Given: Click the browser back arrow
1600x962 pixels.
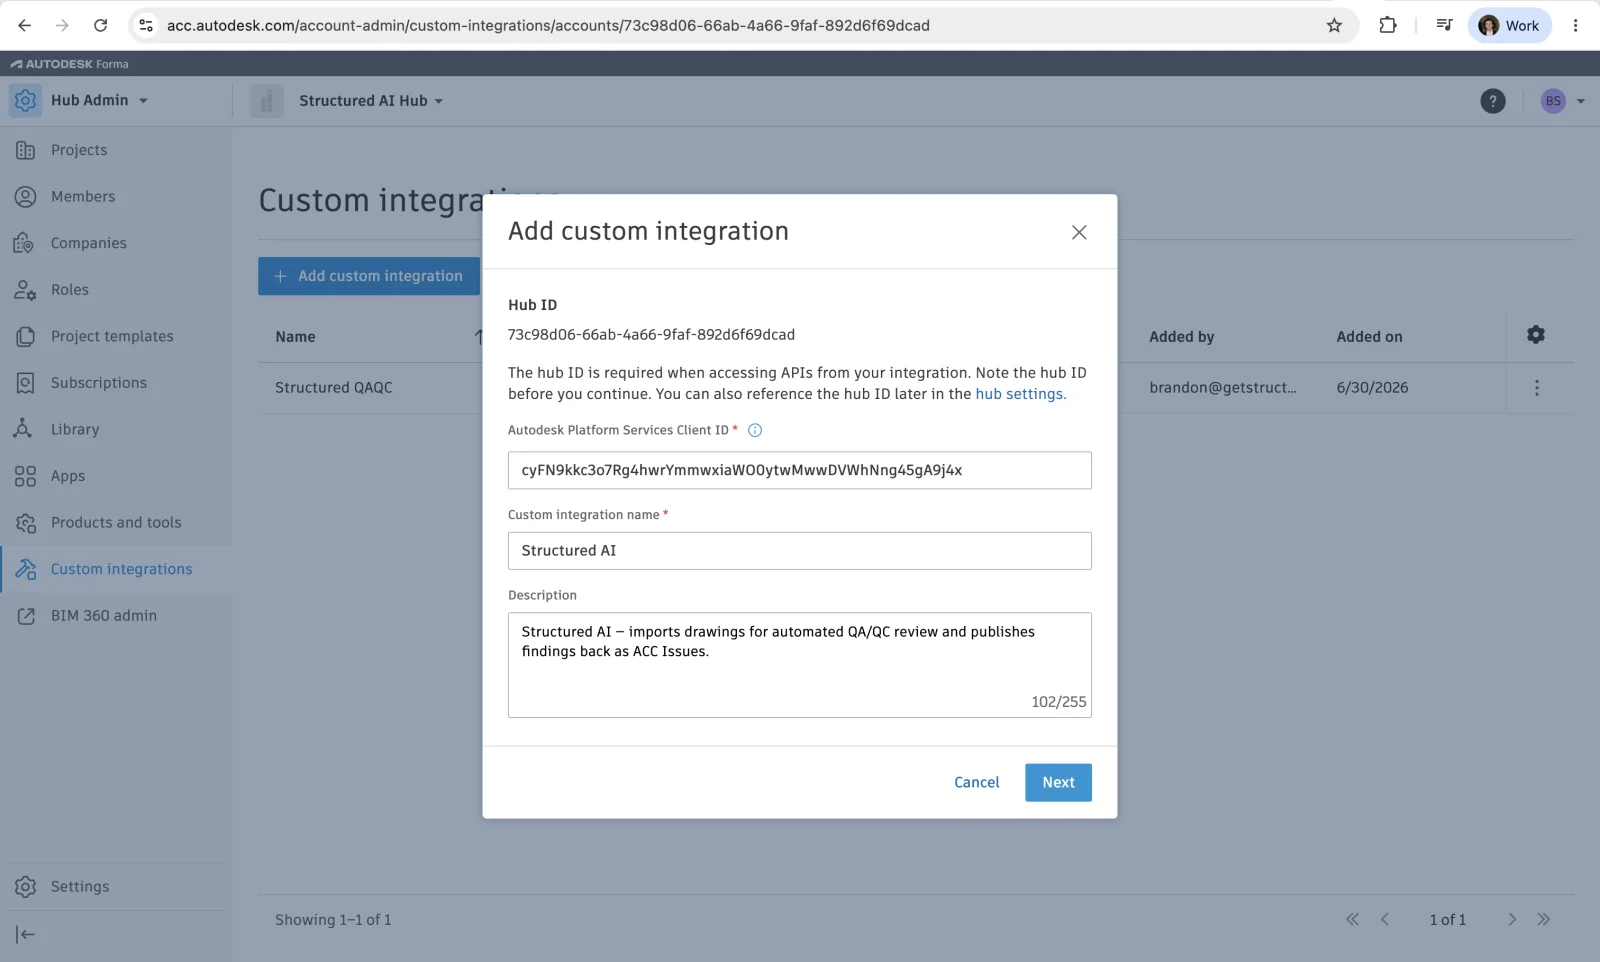Looking at the screenshot, I should (25, 26).
